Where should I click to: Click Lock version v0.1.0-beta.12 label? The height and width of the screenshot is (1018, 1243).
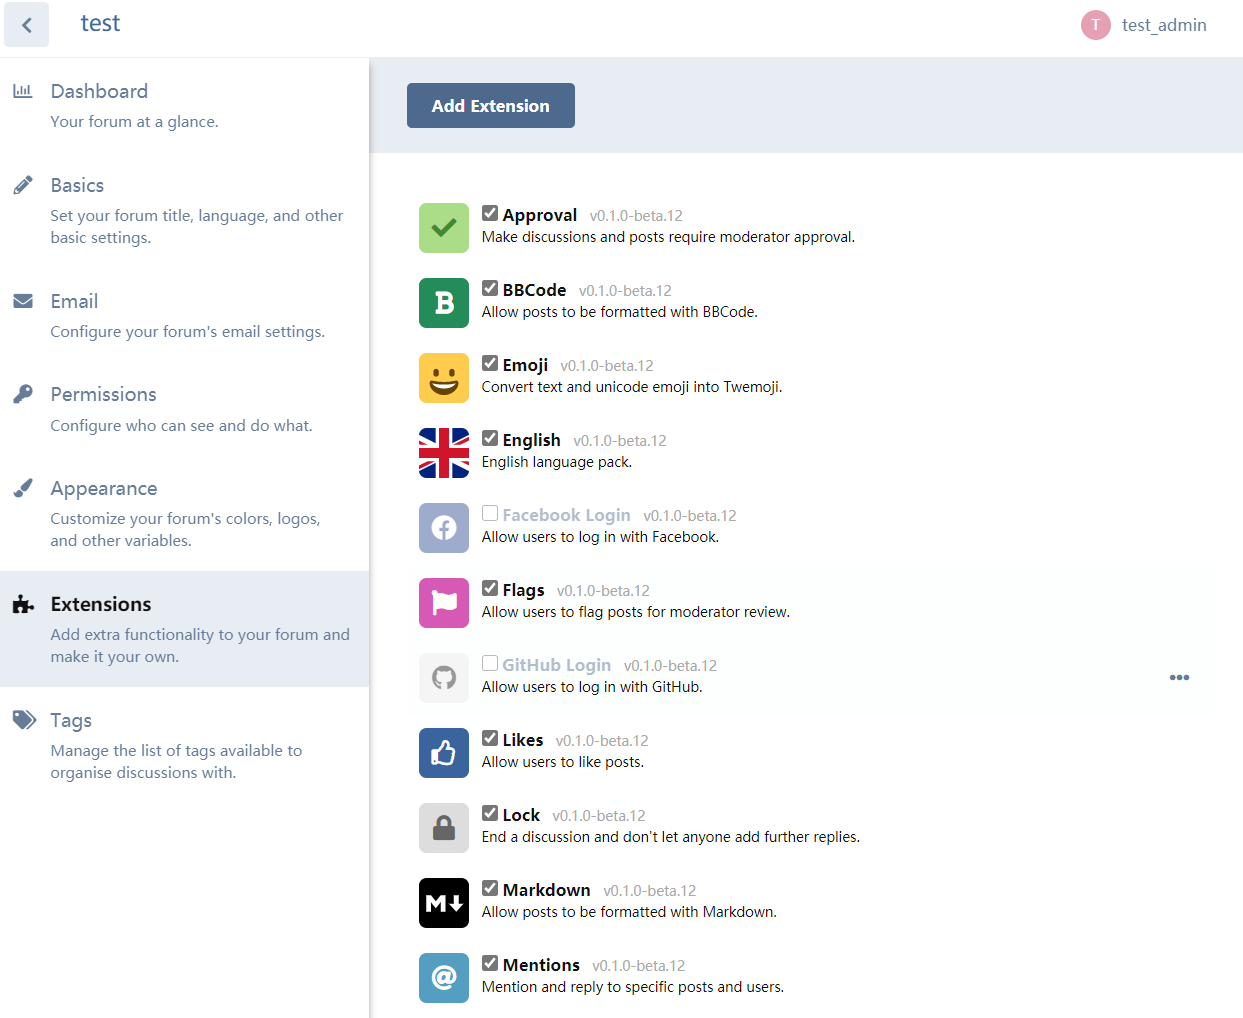(599, 816)
